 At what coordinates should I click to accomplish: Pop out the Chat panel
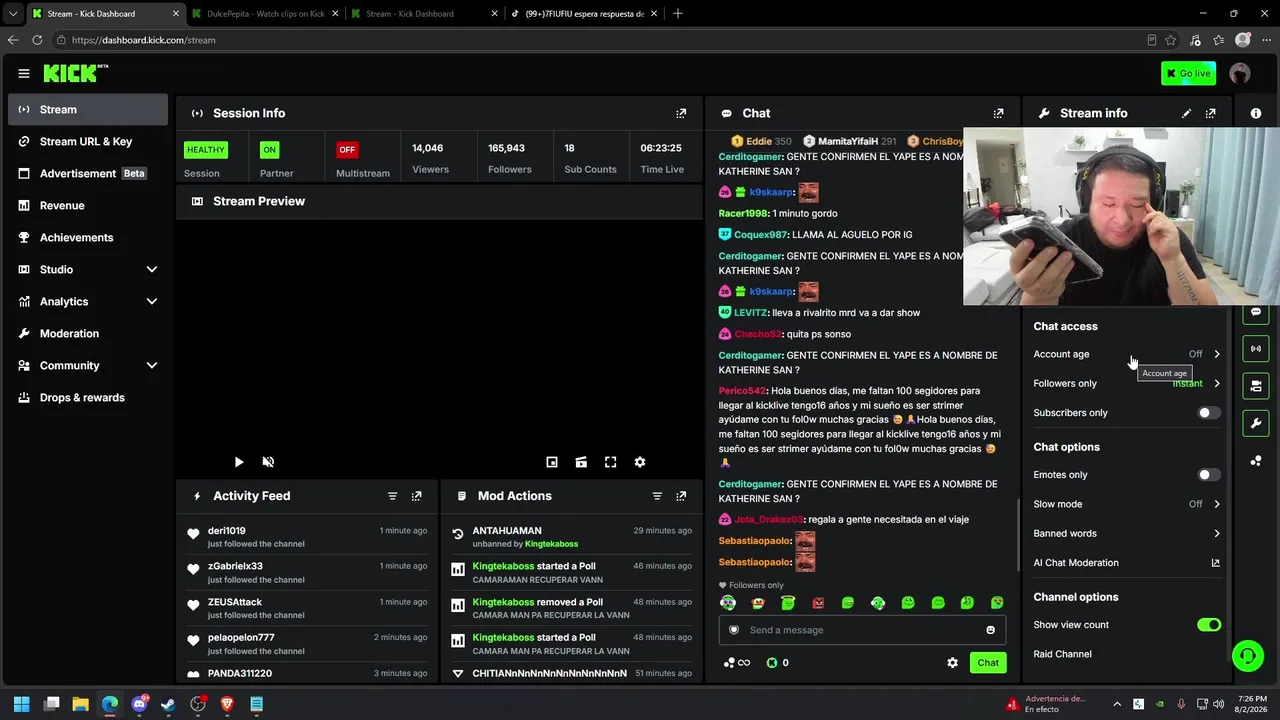coord(998,114)
